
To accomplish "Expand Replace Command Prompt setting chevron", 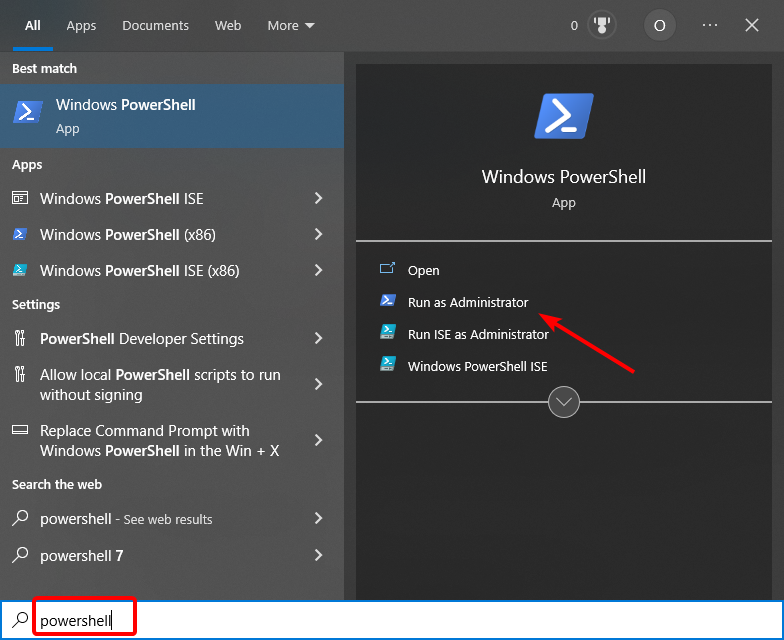I will coord(318,440).
